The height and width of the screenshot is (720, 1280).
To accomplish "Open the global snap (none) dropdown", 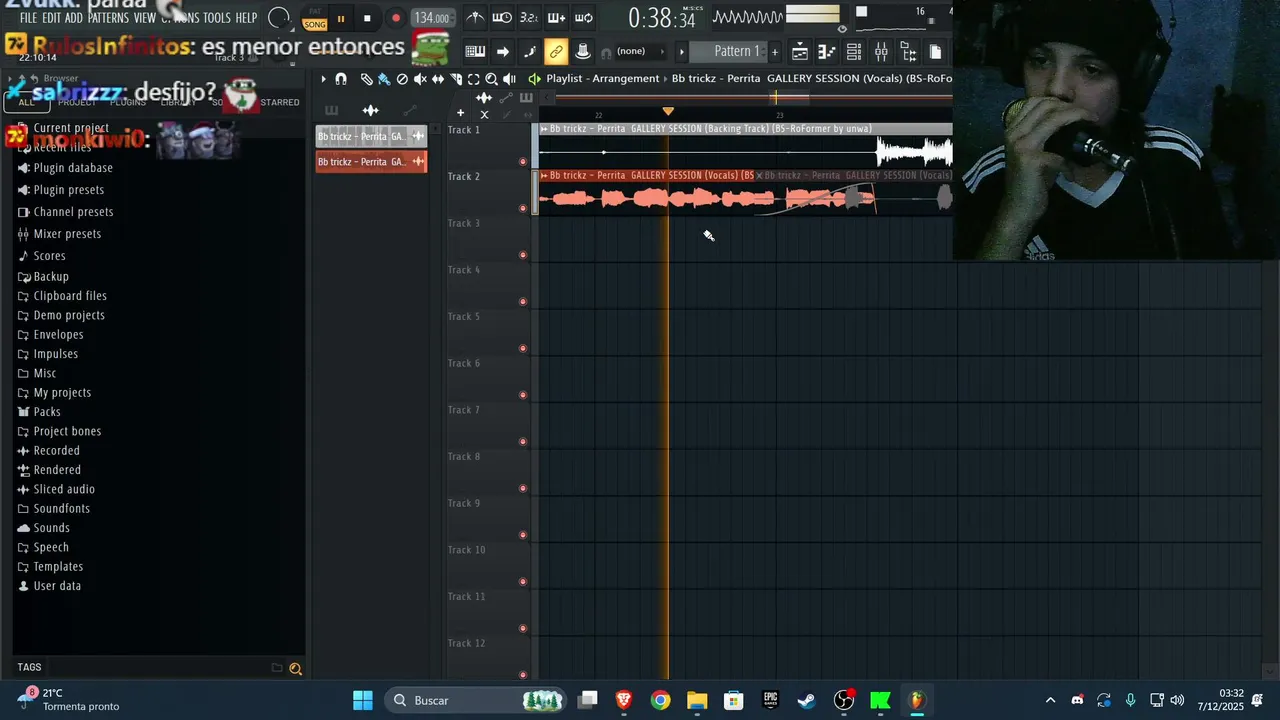I will click(x=640, y=51).
